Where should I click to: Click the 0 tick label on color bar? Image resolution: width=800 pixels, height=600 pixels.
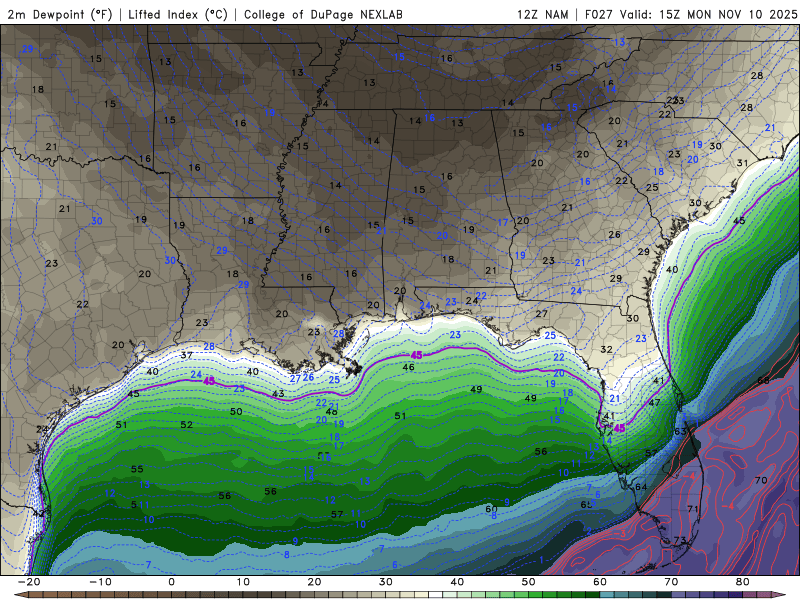(x=171, y=582)
